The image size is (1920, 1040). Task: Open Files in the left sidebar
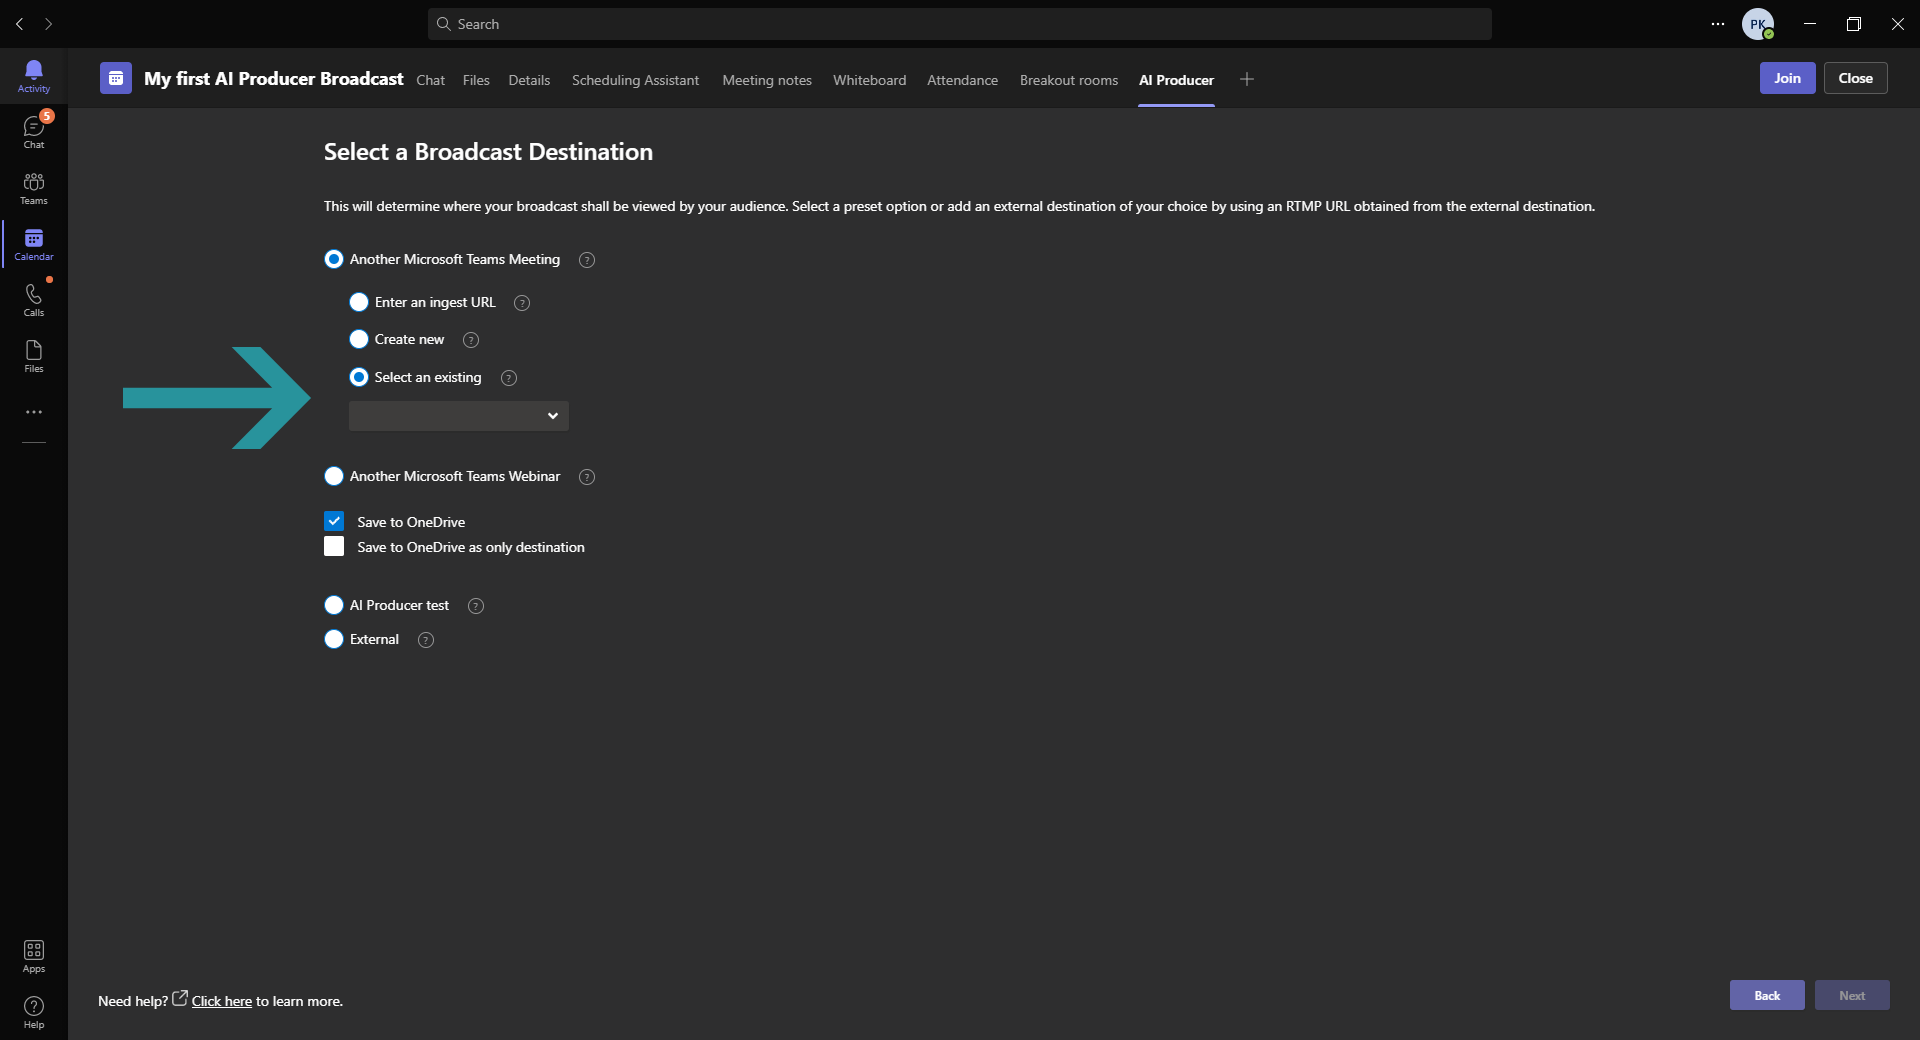(x=34, y=356)
